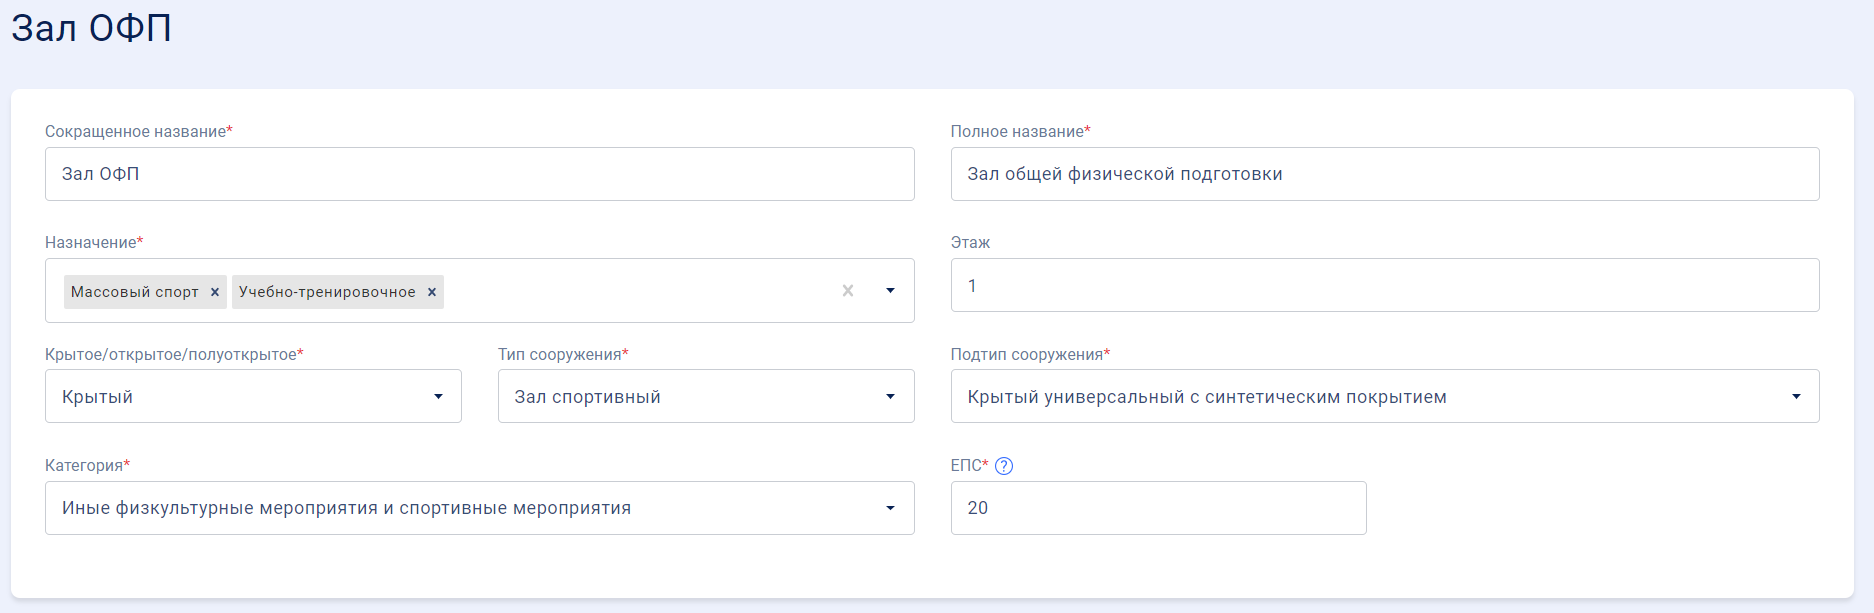Focus the ЕПС input with value 20
The width and height of the screenshot is (1874, 613).
coord(1158,508)
